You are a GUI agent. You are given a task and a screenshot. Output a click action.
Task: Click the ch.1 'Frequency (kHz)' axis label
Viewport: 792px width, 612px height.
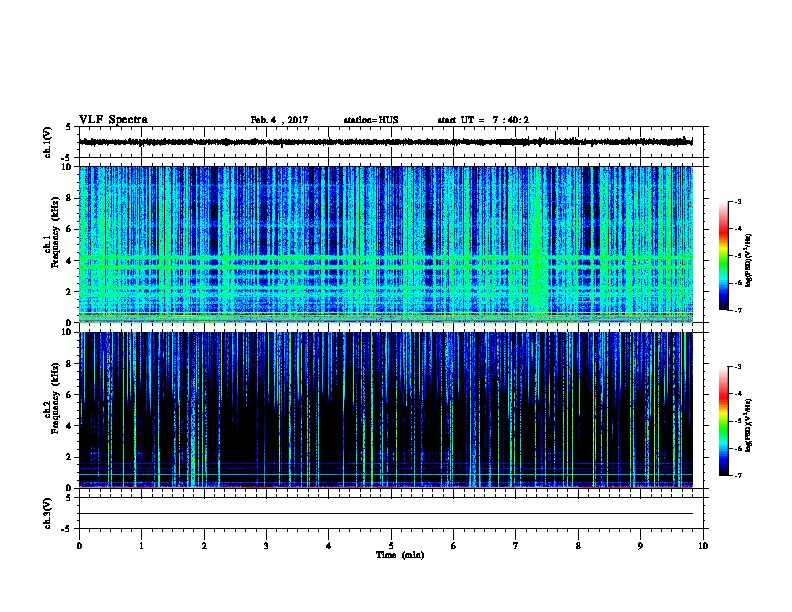[55, 232]
